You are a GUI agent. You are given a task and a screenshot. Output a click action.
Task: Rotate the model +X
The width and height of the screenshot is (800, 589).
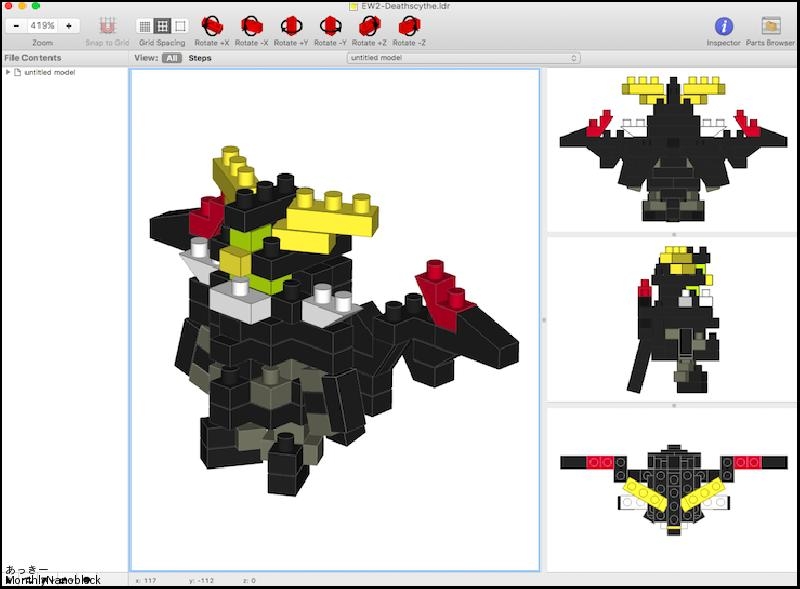pyautogui.click(x=212, y=26)
